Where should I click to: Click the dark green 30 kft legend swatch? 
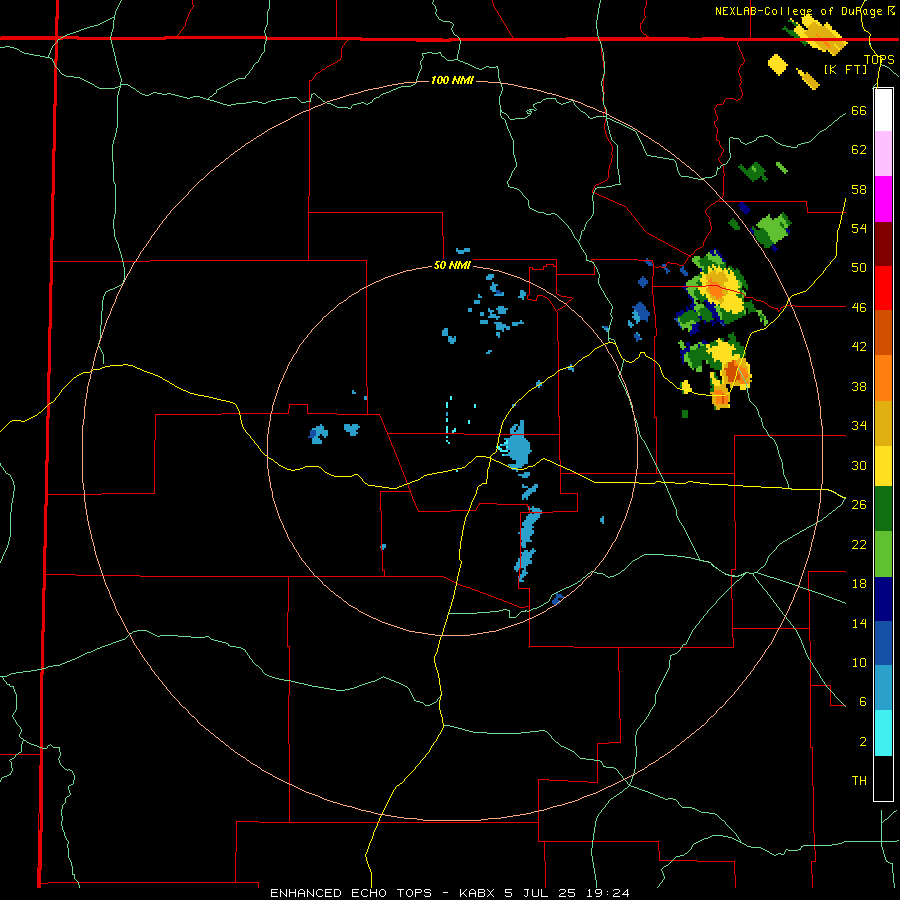[x=883, y=509]
